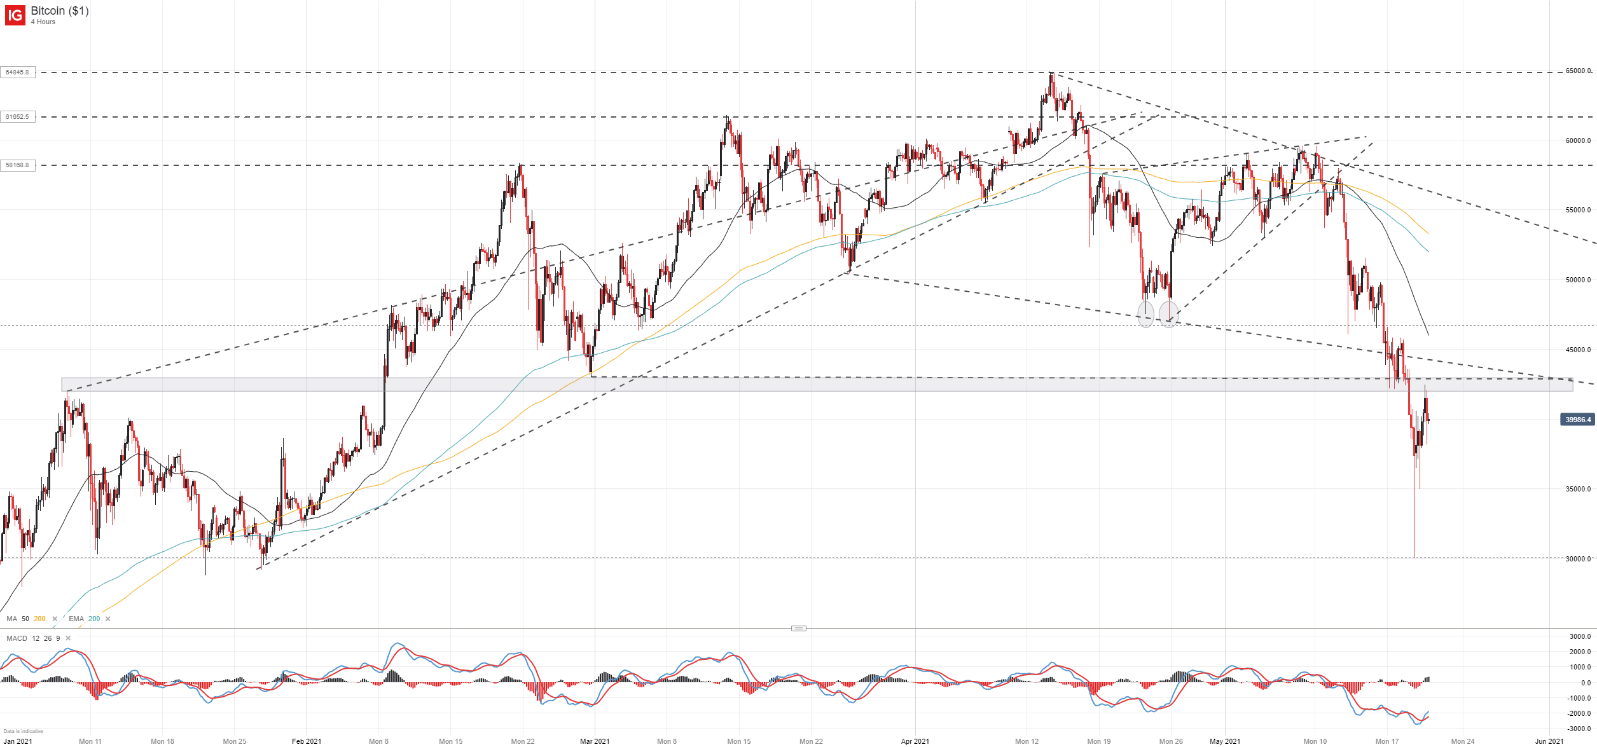Select the grey horizontal support zone rectangle

(x=816, y=384)
